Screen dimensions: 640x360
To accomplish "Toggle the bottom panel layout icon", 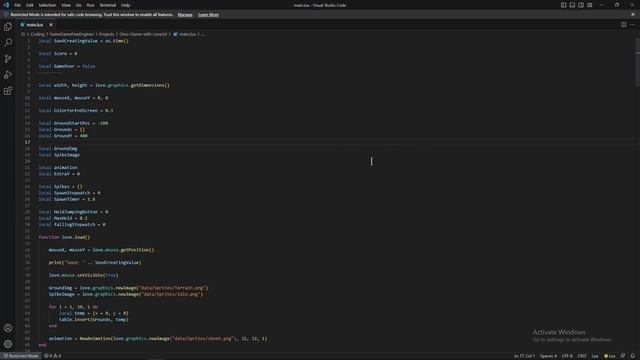I will click(x=572, y=5).
